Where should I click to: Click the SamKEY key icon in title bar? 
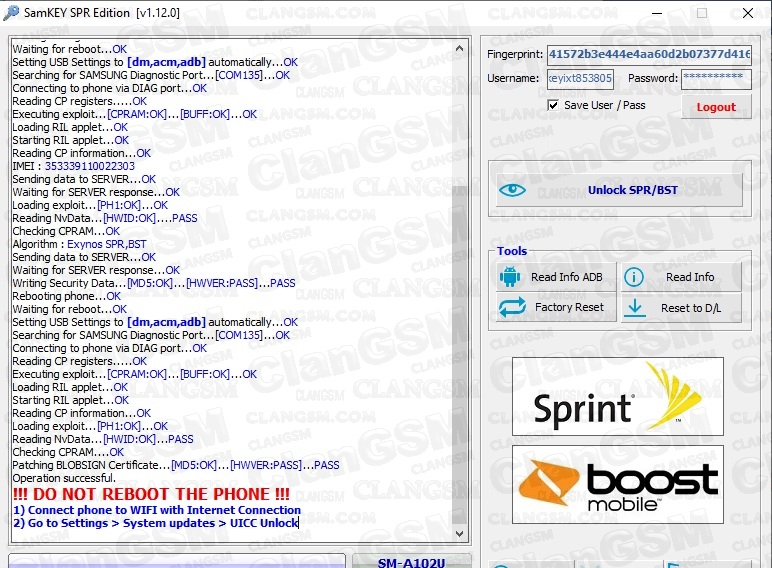[x=11, y=12]
